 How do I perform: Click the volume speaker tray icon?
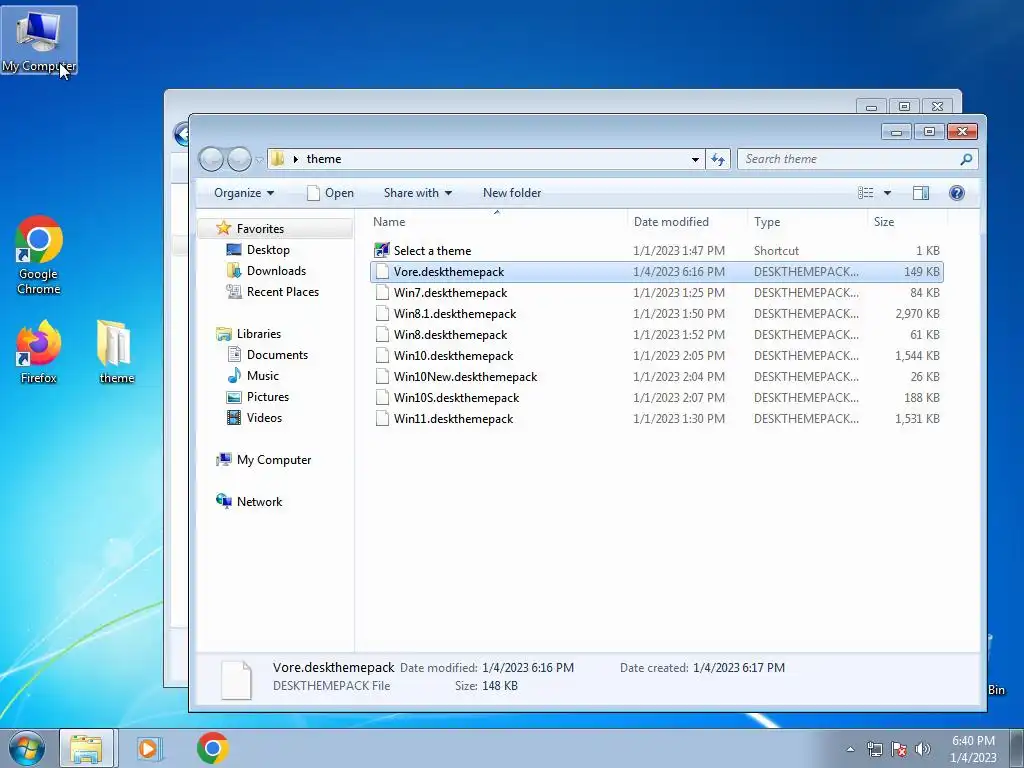click(x=922, y=749)
